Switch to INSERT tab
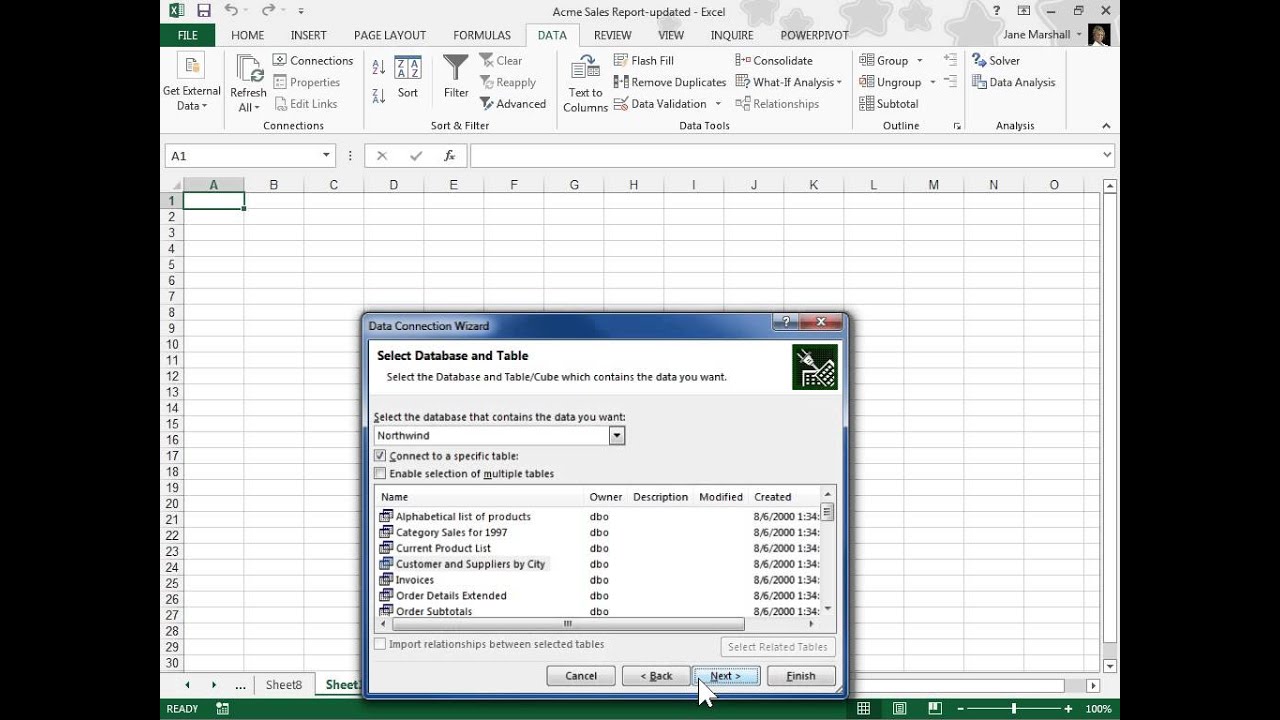Viewport: 1280px width, 720px height. 309,35
